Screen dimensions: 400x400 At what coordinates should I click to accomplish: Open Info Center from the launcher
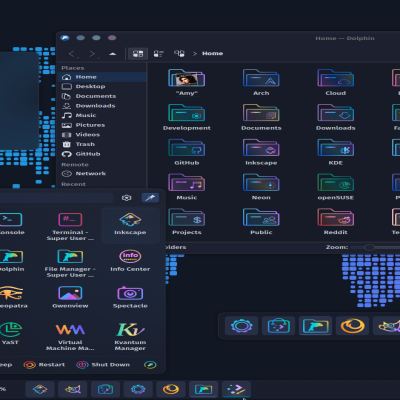coord(130,261)
